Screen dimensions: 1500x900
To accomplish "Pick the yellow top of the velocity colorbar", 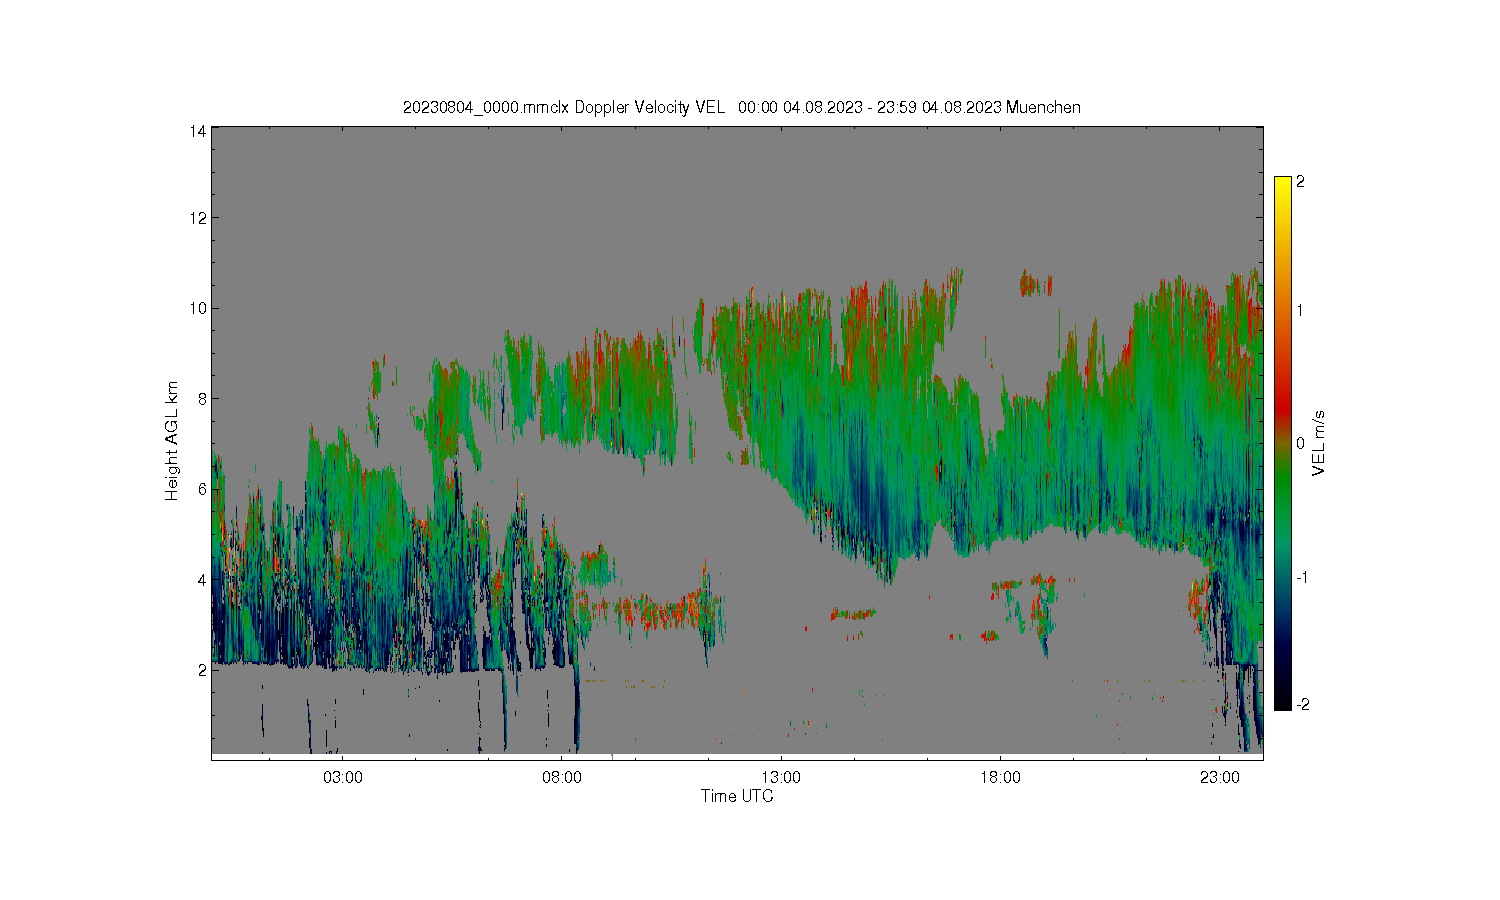I will (x=1283, y=190).
